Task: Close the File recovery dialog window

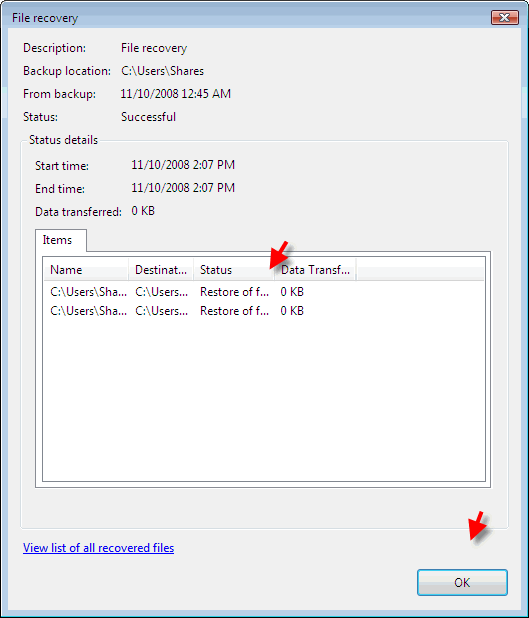Action: (x=505, y=17)
